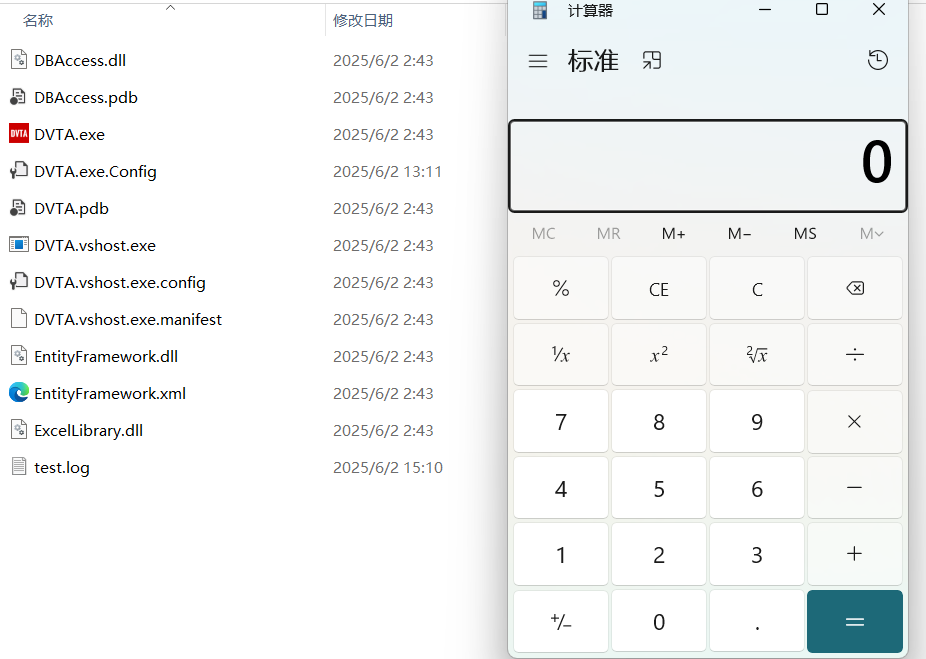Click the DVTA.vshost.exe.config file icon

pos(19,282)
